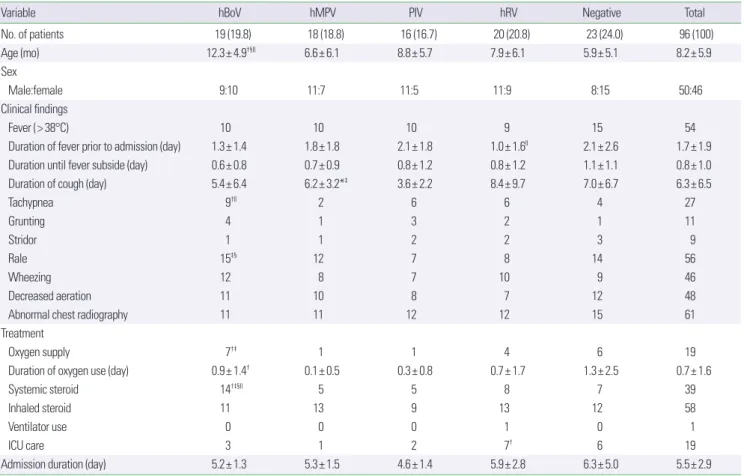Select 'Admission duration (day)' row label
744x476 pixels.
click(53, 464)
